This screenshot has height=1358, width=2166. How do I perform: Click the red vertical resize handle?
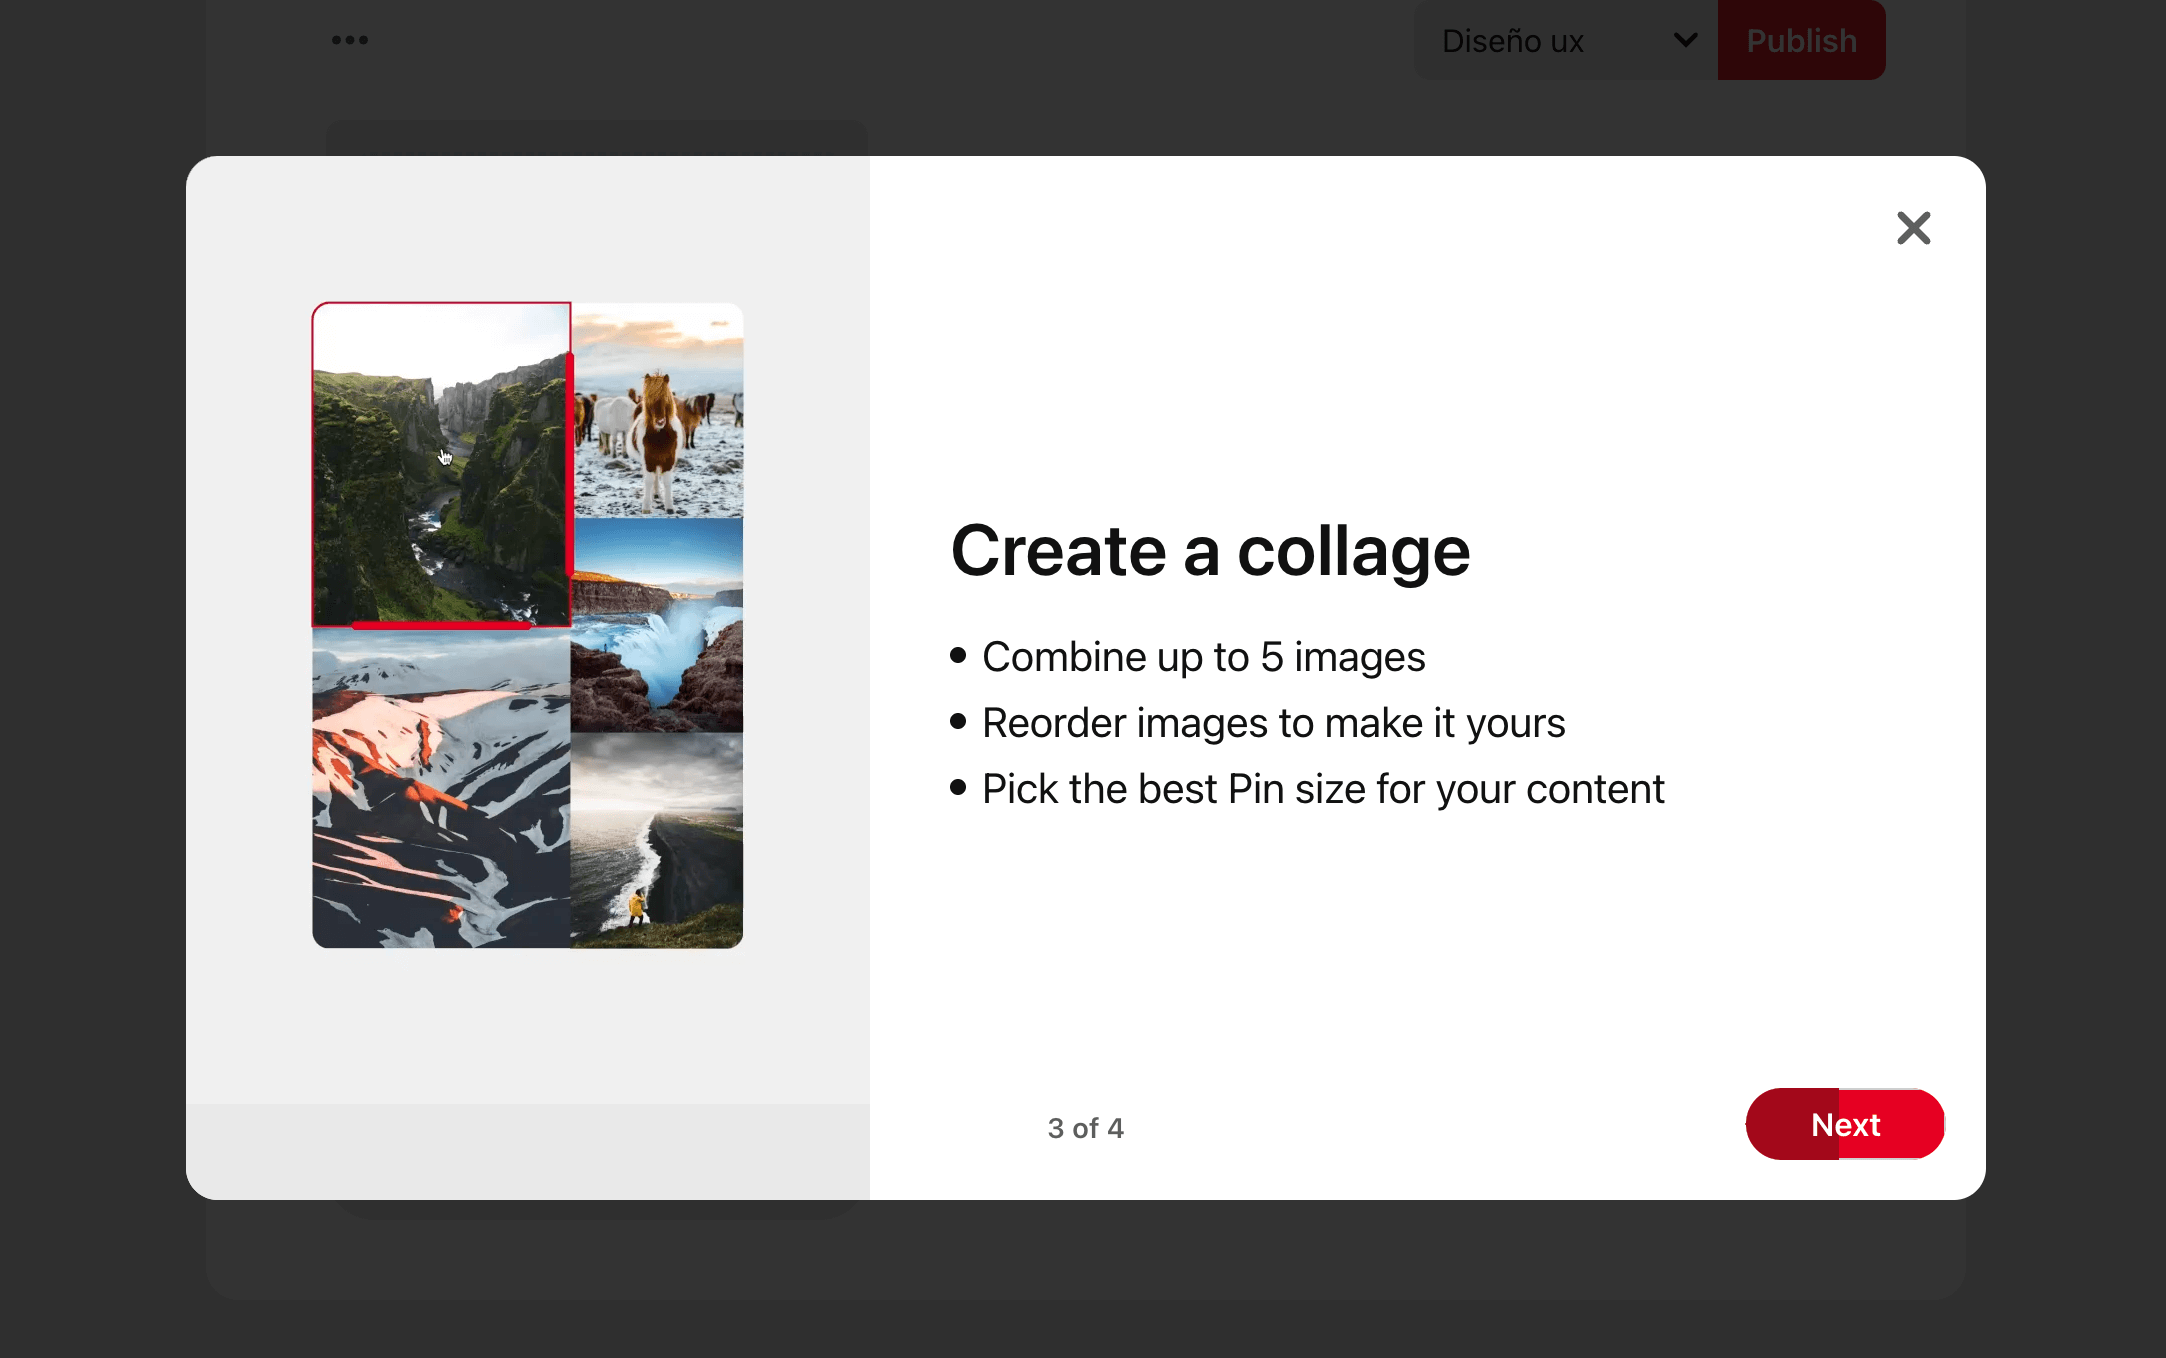coord(570,464)
